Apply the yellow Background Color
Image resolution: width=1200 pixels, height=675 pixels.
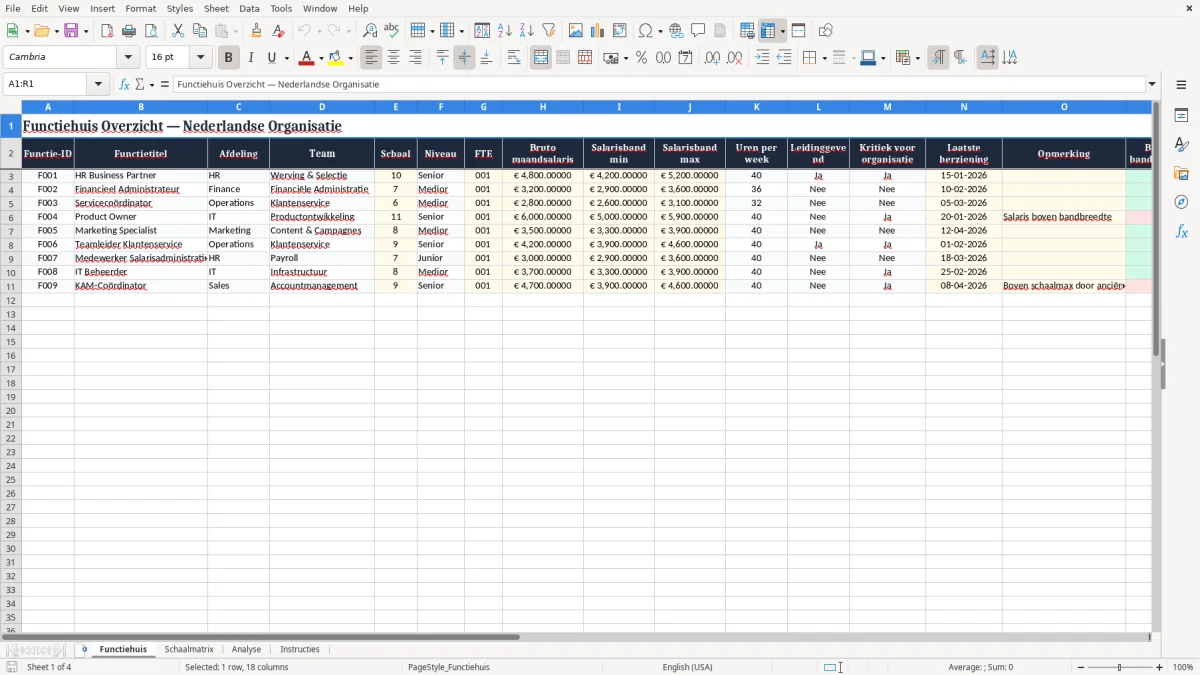click(336, 58)
